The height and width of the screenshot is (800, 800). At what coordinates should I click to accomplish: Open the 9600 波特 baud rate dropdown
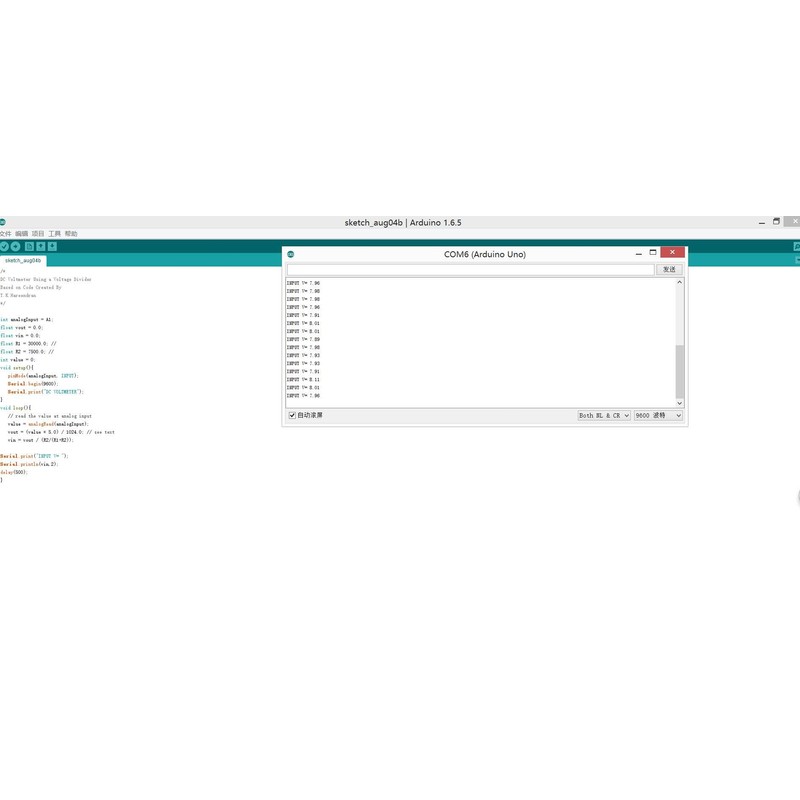[x=658, y=416]
